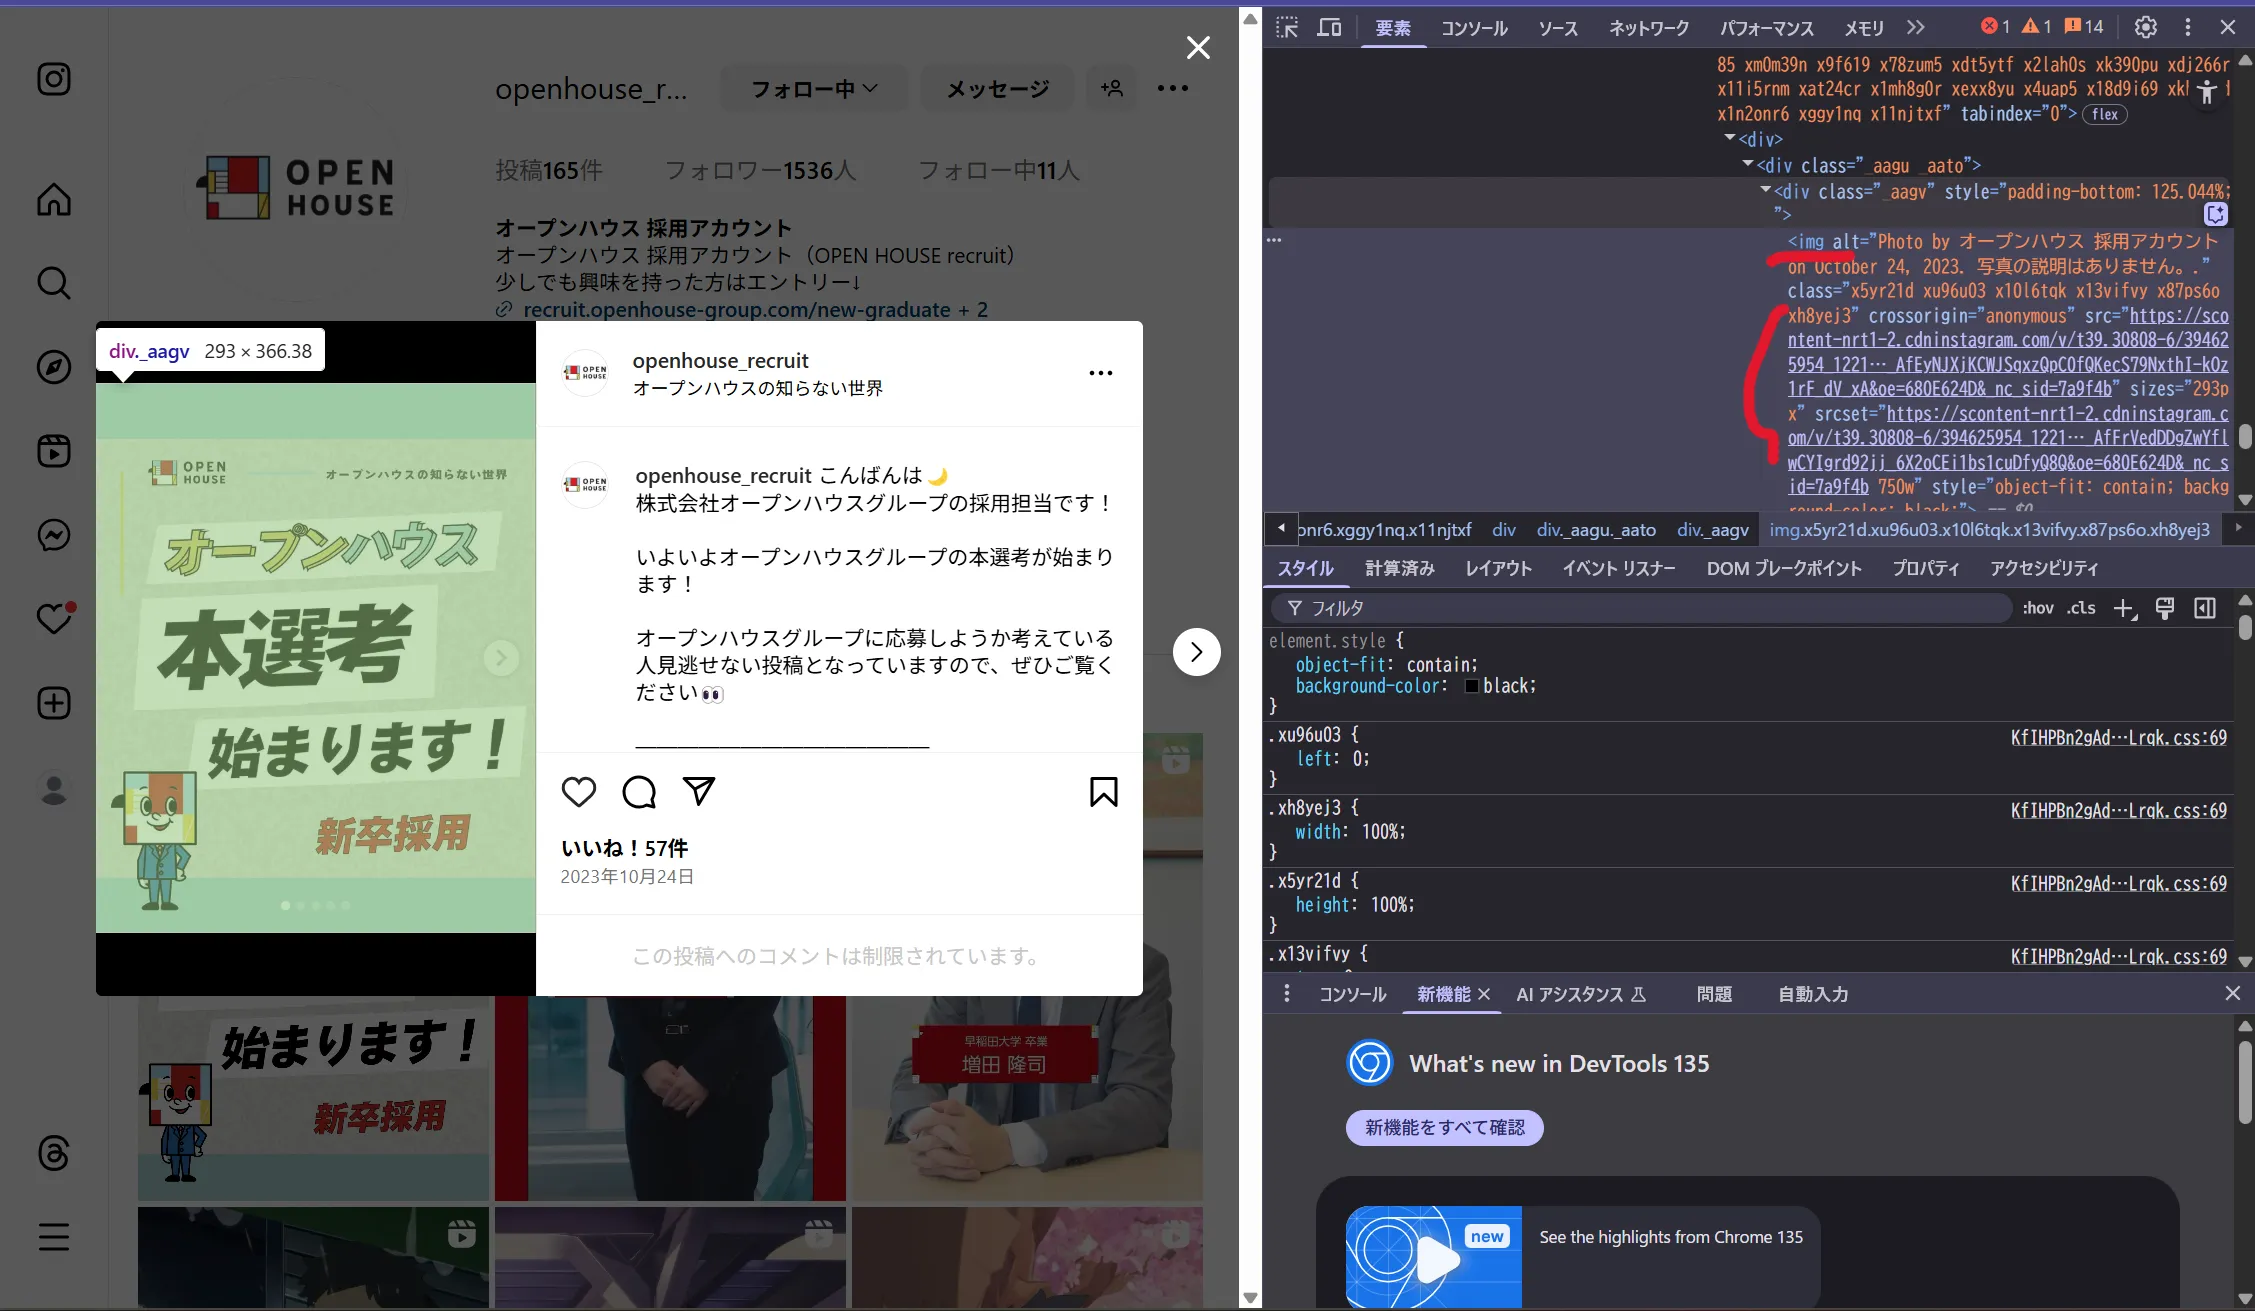Image resolution: width=2255 pixels, height=1311 pixels.
Task: Open KfIHPBn2gAd CSS link for .xu96u03
Action: tap(2119, 737)
